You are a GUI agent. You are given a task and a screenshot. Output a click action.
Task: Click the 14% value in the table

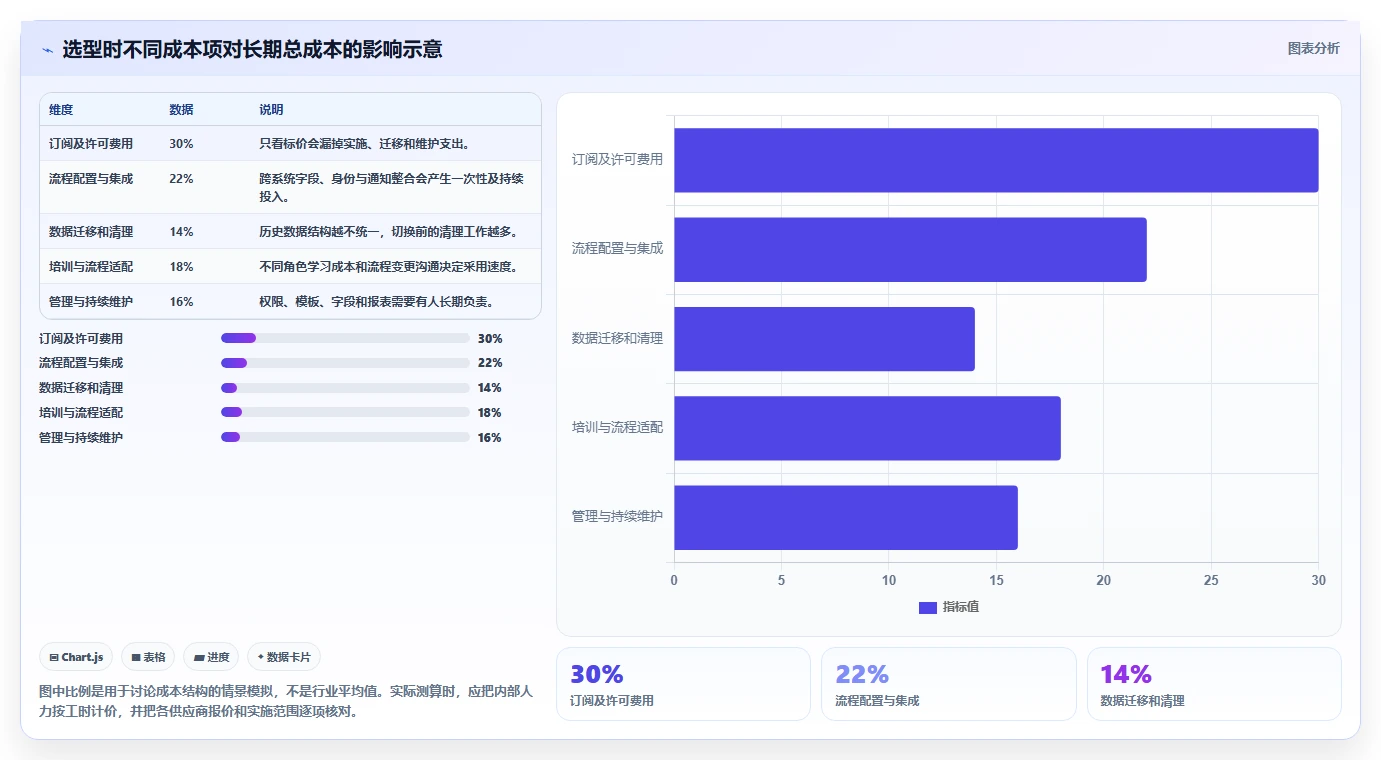(x=181, y=232)
